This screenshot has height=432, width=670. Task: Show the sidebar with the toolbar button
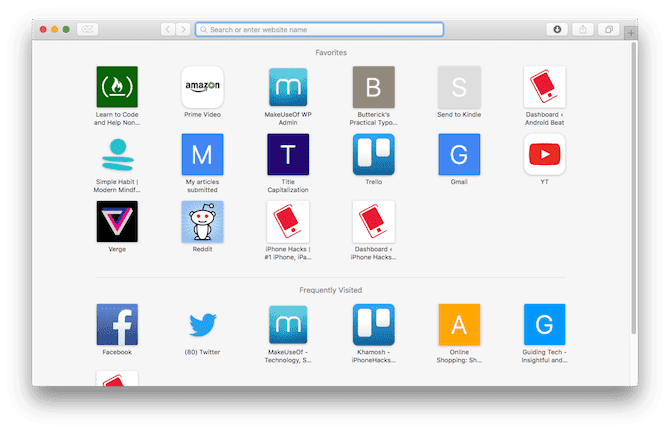tap(88, 29)
